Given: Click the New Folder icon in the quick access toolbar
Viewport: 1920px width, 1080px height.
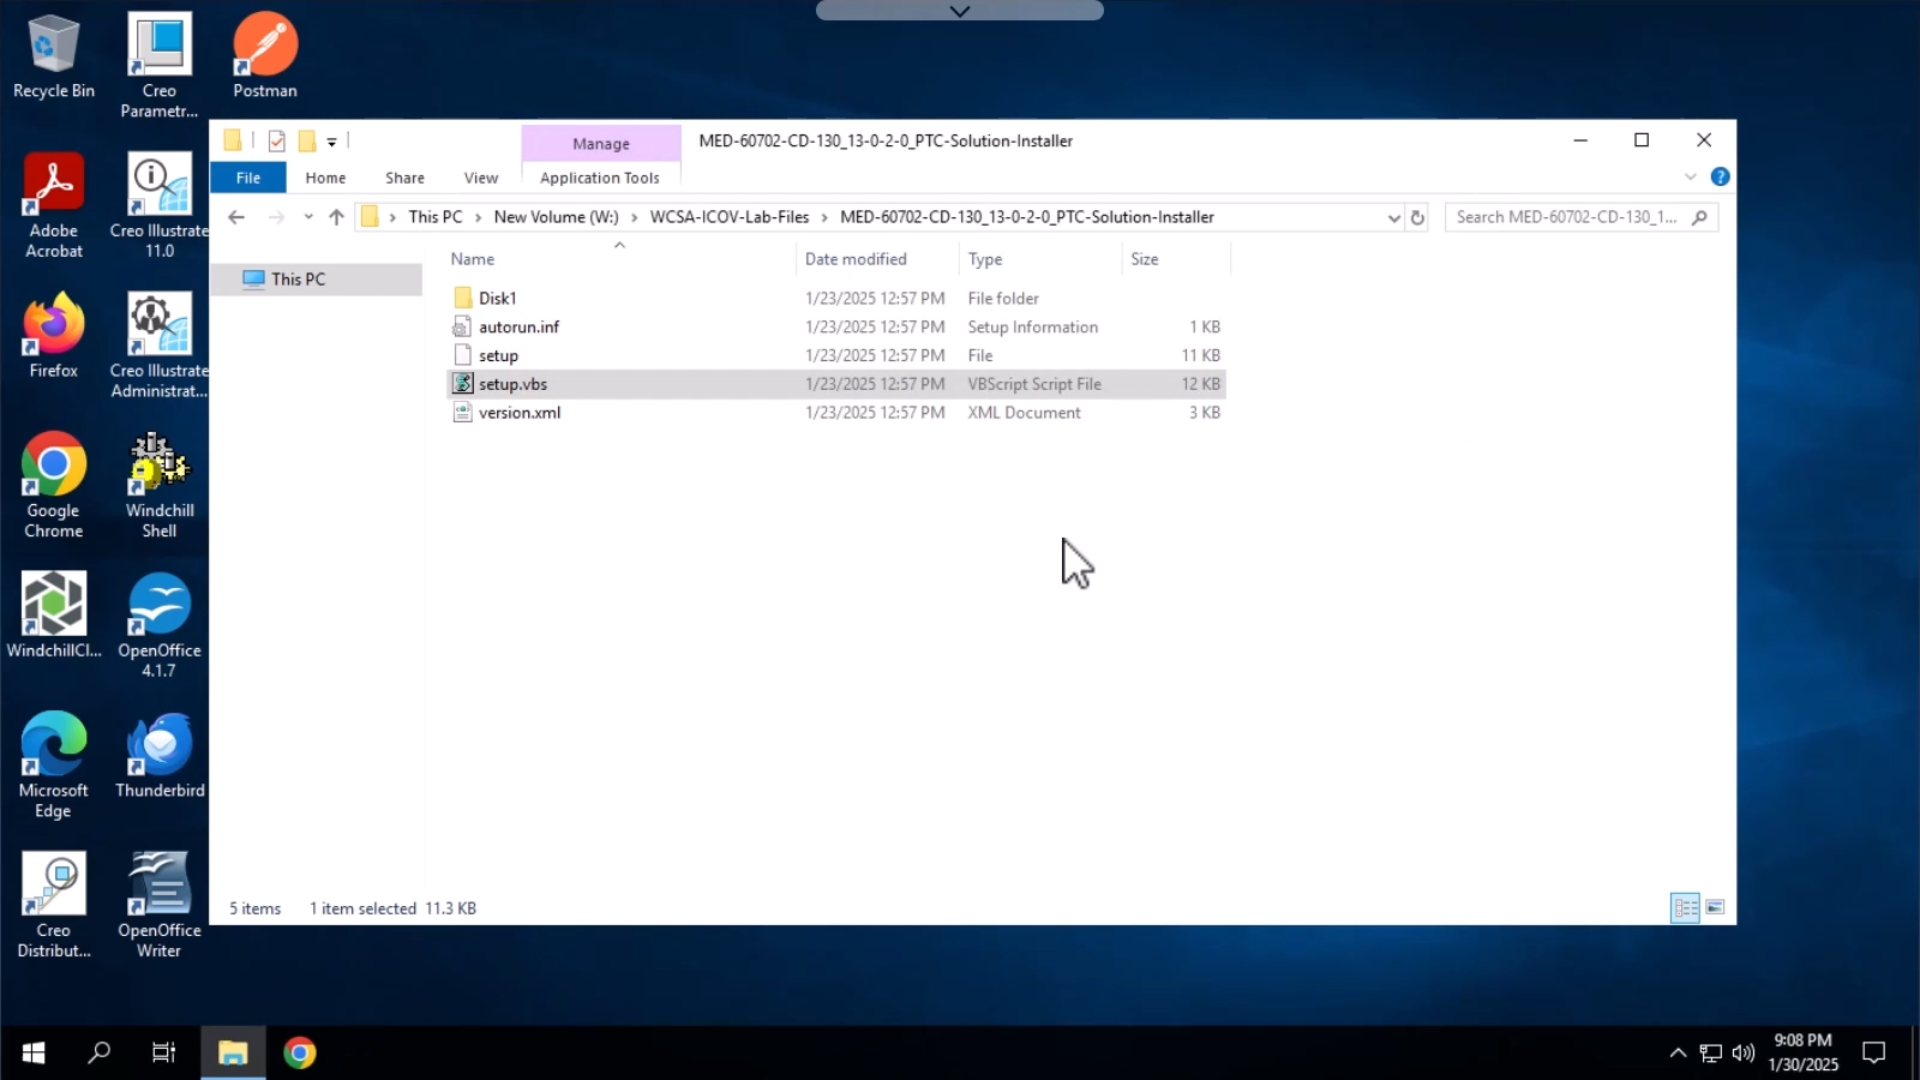Looking at the screenshot, I should tap(307, 141).
